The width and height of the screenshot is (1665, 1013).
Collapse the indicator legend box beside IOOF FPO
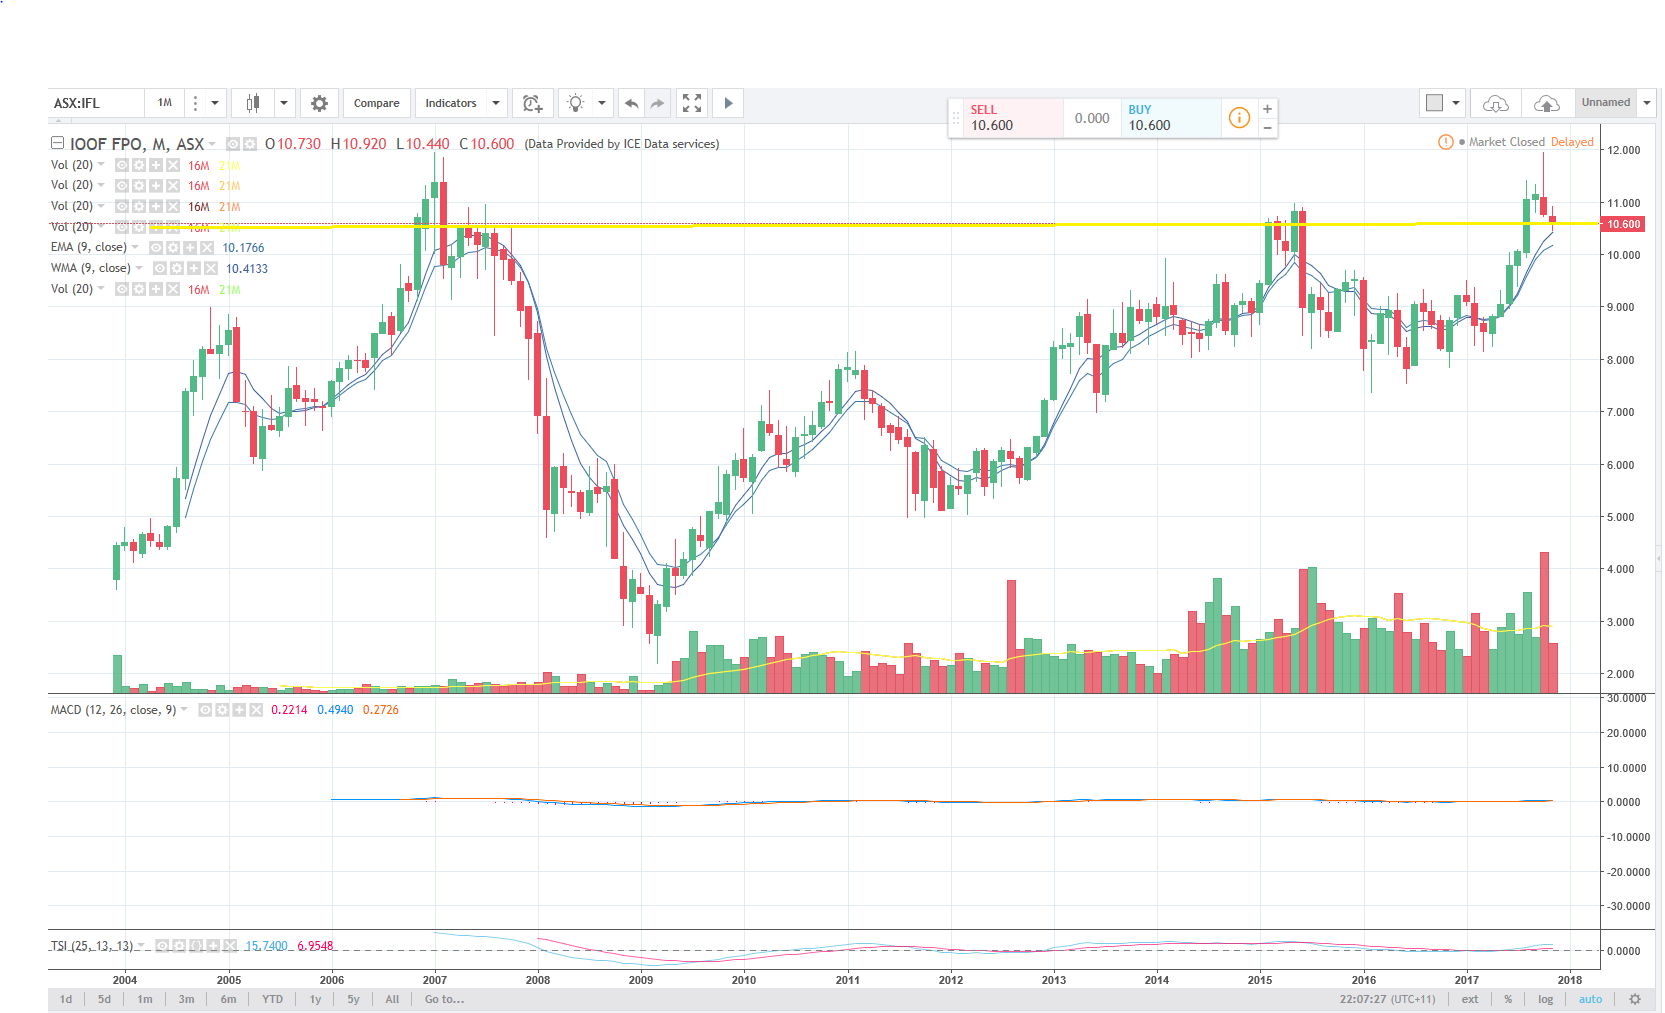[57, 143]
